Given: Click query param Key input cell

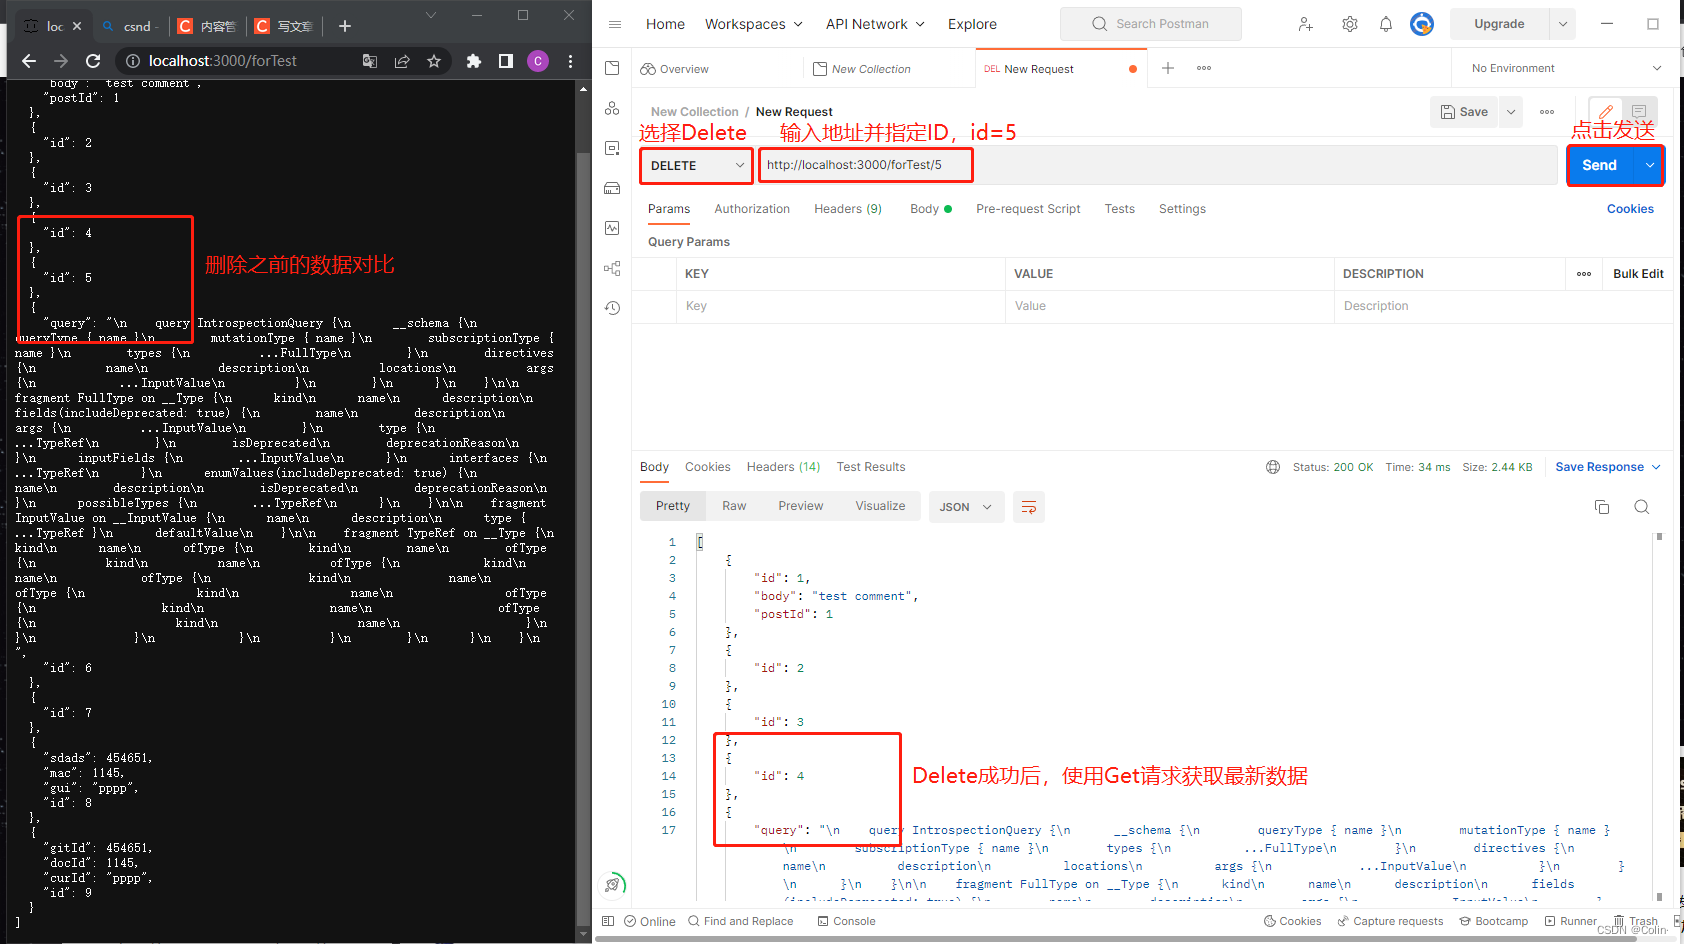Looking at the screenshot, I should tap(840, 306).
